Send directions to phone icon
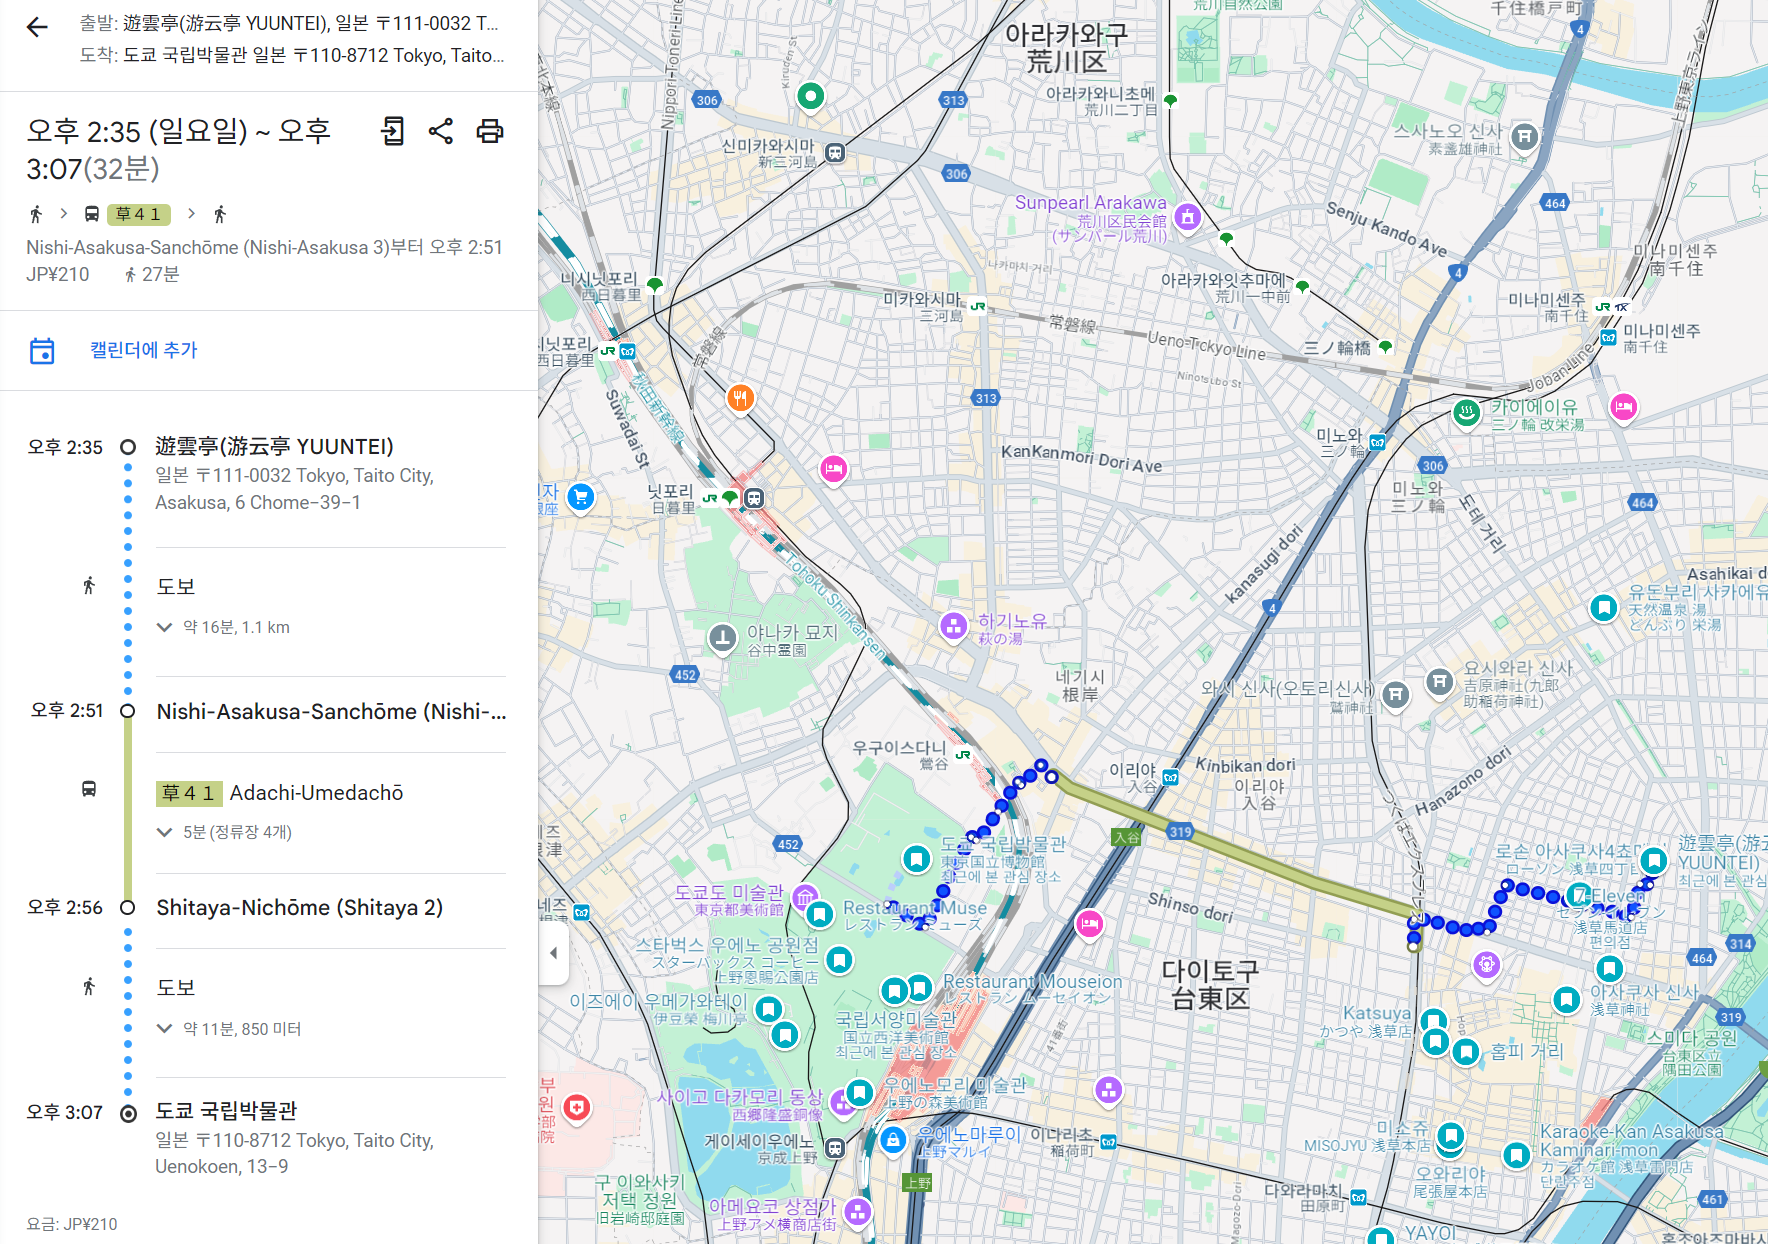1768x1244 pixels. (x=393, y=131)
